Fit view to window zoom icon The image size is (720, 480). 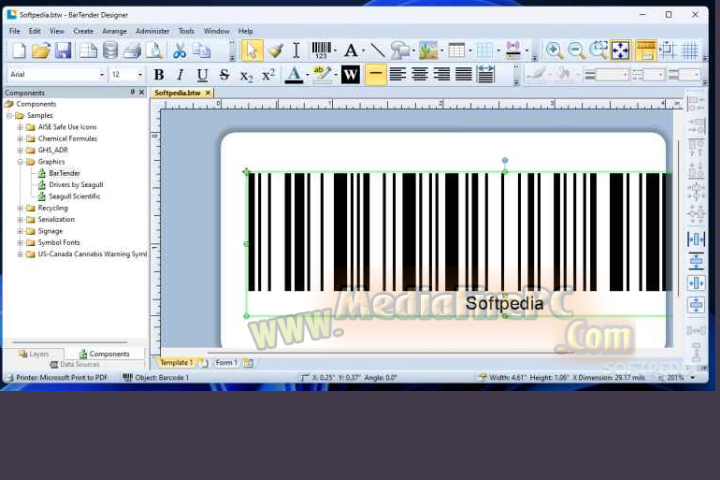pos(620,51)
